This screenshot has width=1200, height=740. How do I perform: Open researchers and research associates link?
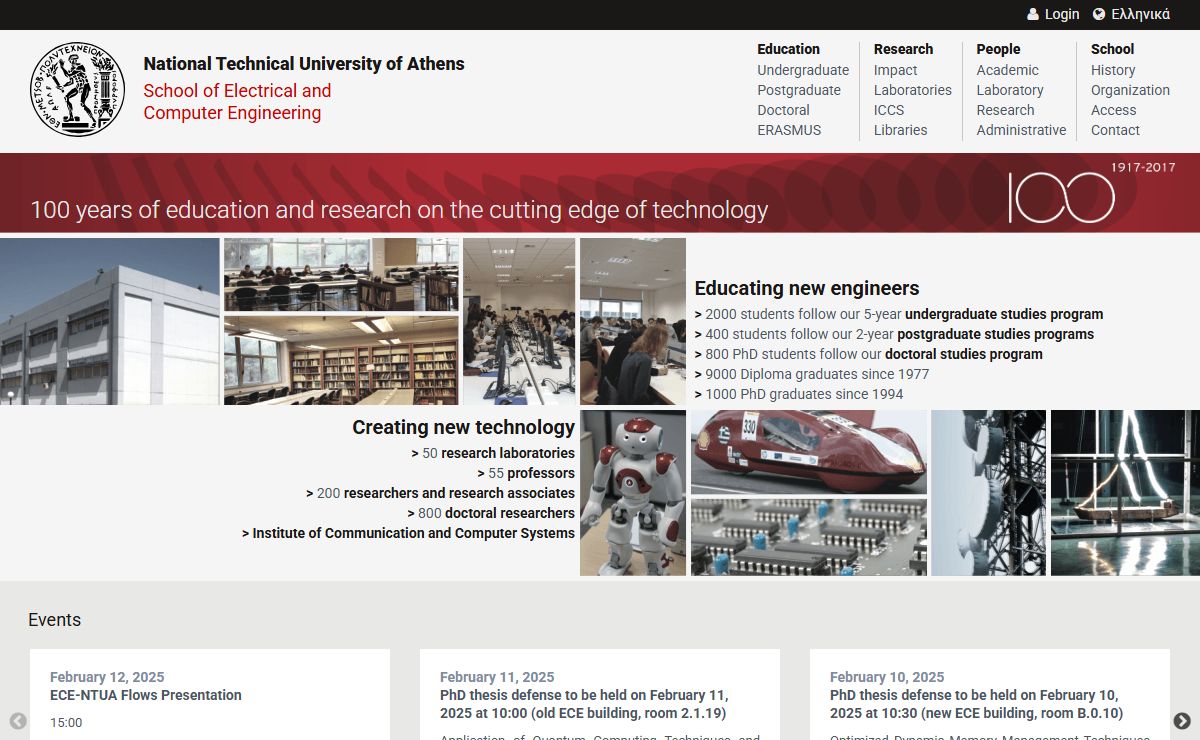click(460, 493)
